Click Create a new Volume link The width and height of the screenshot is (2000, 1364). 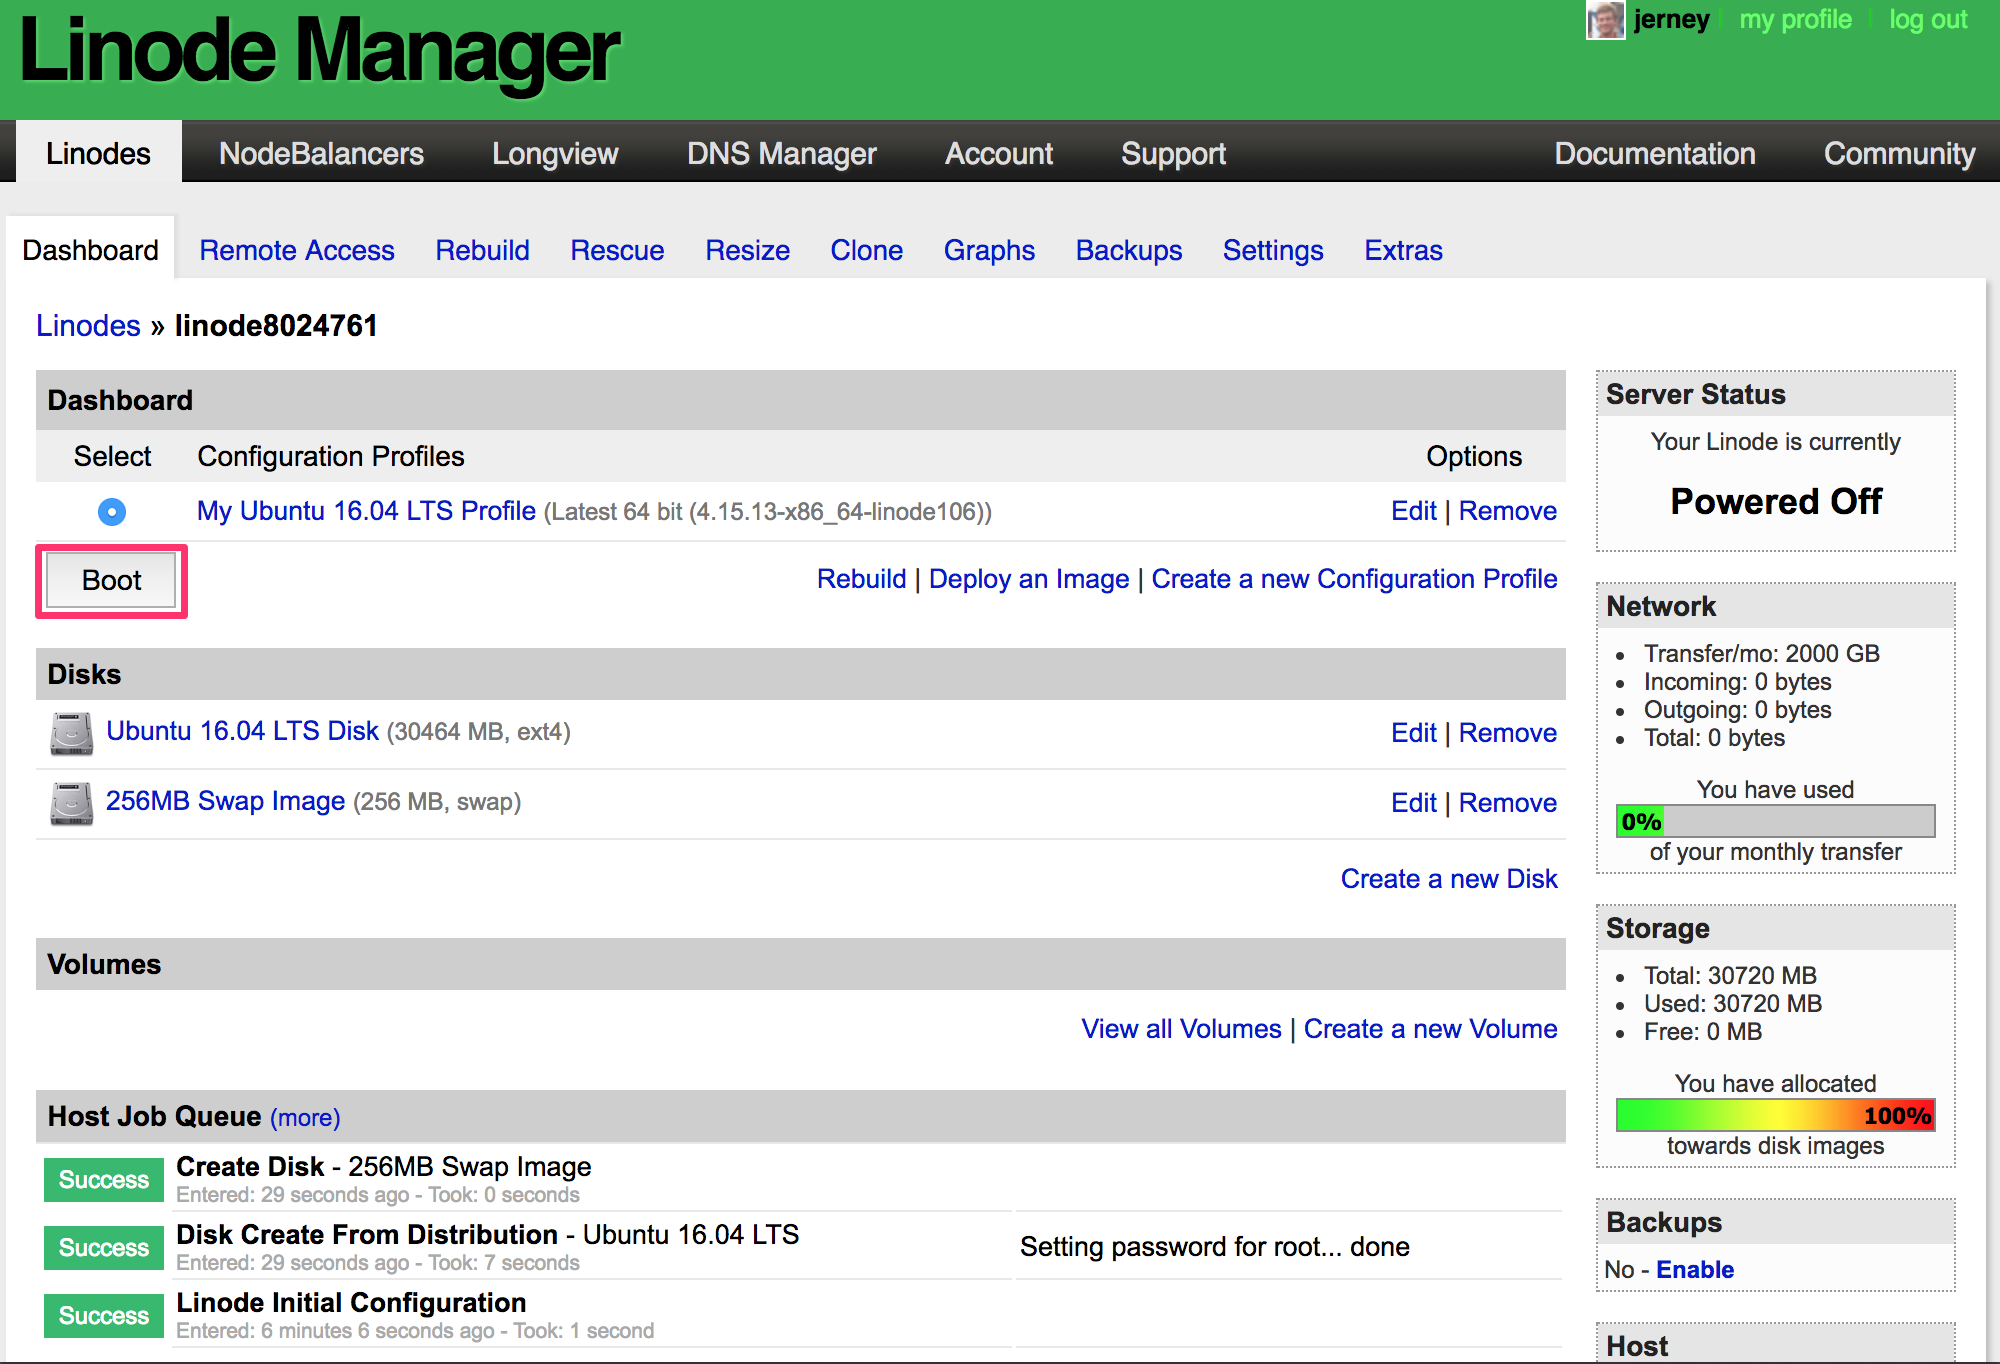pyautogui.click(x=1430, y=1029)
